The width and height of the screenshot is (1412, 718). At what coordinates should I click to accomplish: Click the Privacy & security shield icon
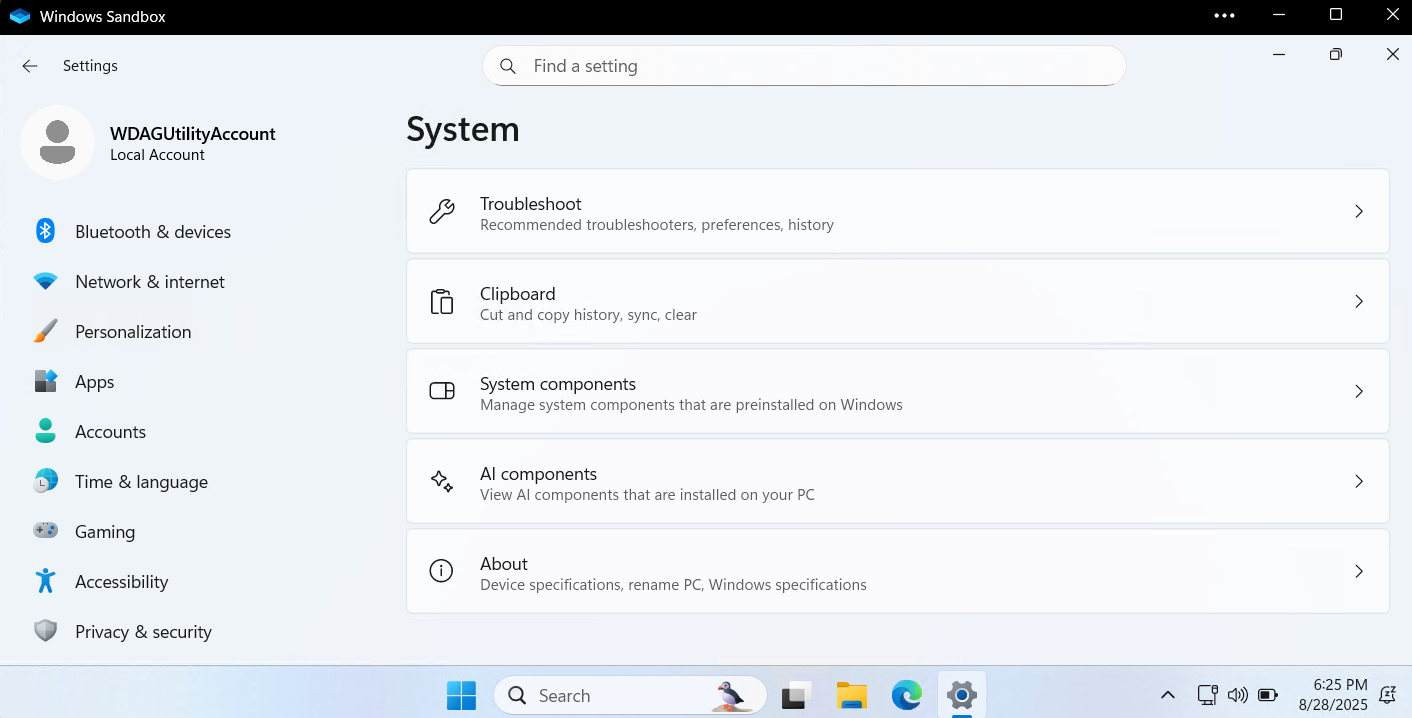coord(45,631)
